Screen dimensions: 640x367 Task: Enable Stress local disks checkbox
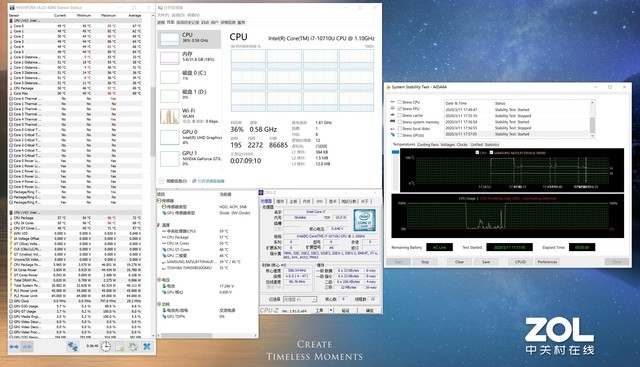(400, 128)
